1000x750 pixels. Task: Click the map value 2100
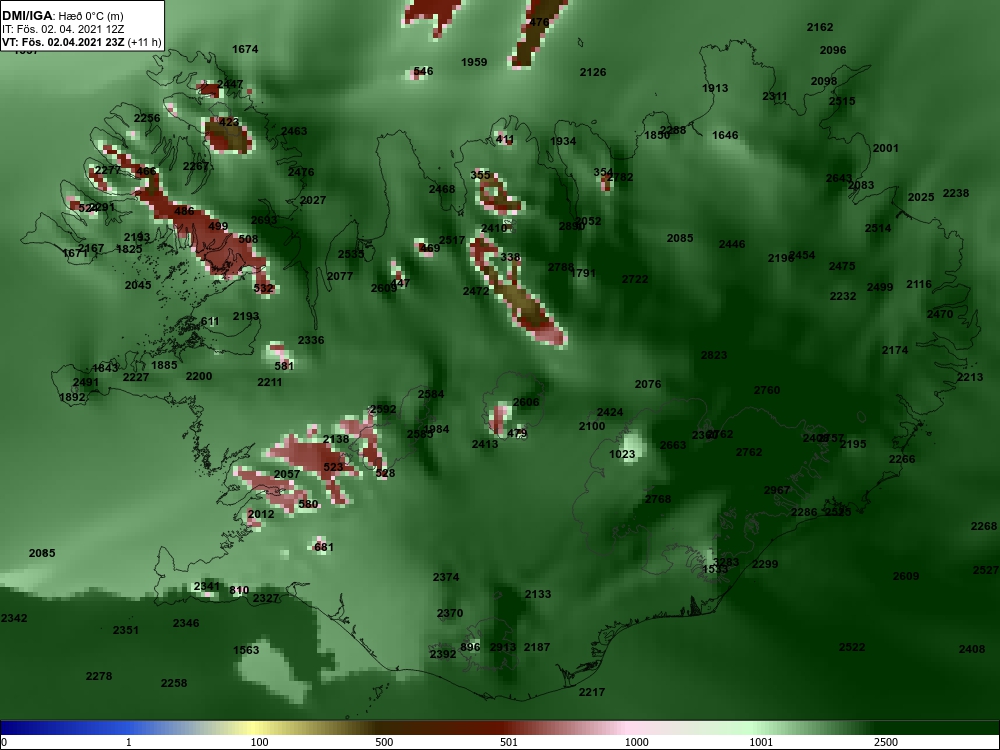pyautogui.click(x=592, y=426)
